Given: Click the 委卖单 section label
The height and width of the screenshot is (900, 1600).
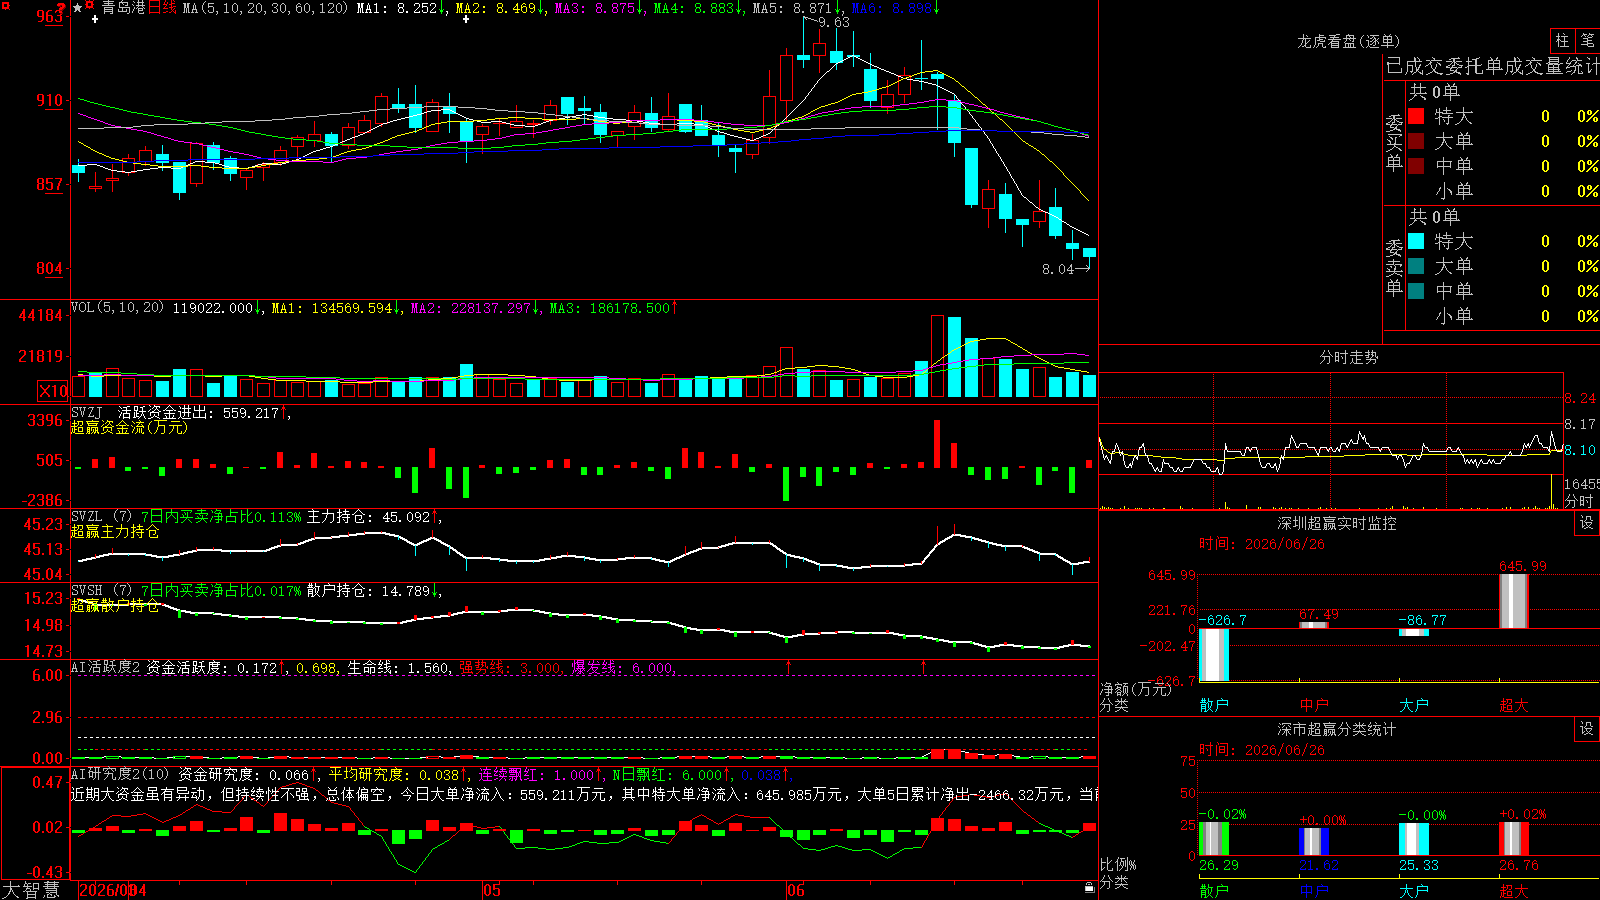Looking at the screenshot, I should [x=1394, y=267].
